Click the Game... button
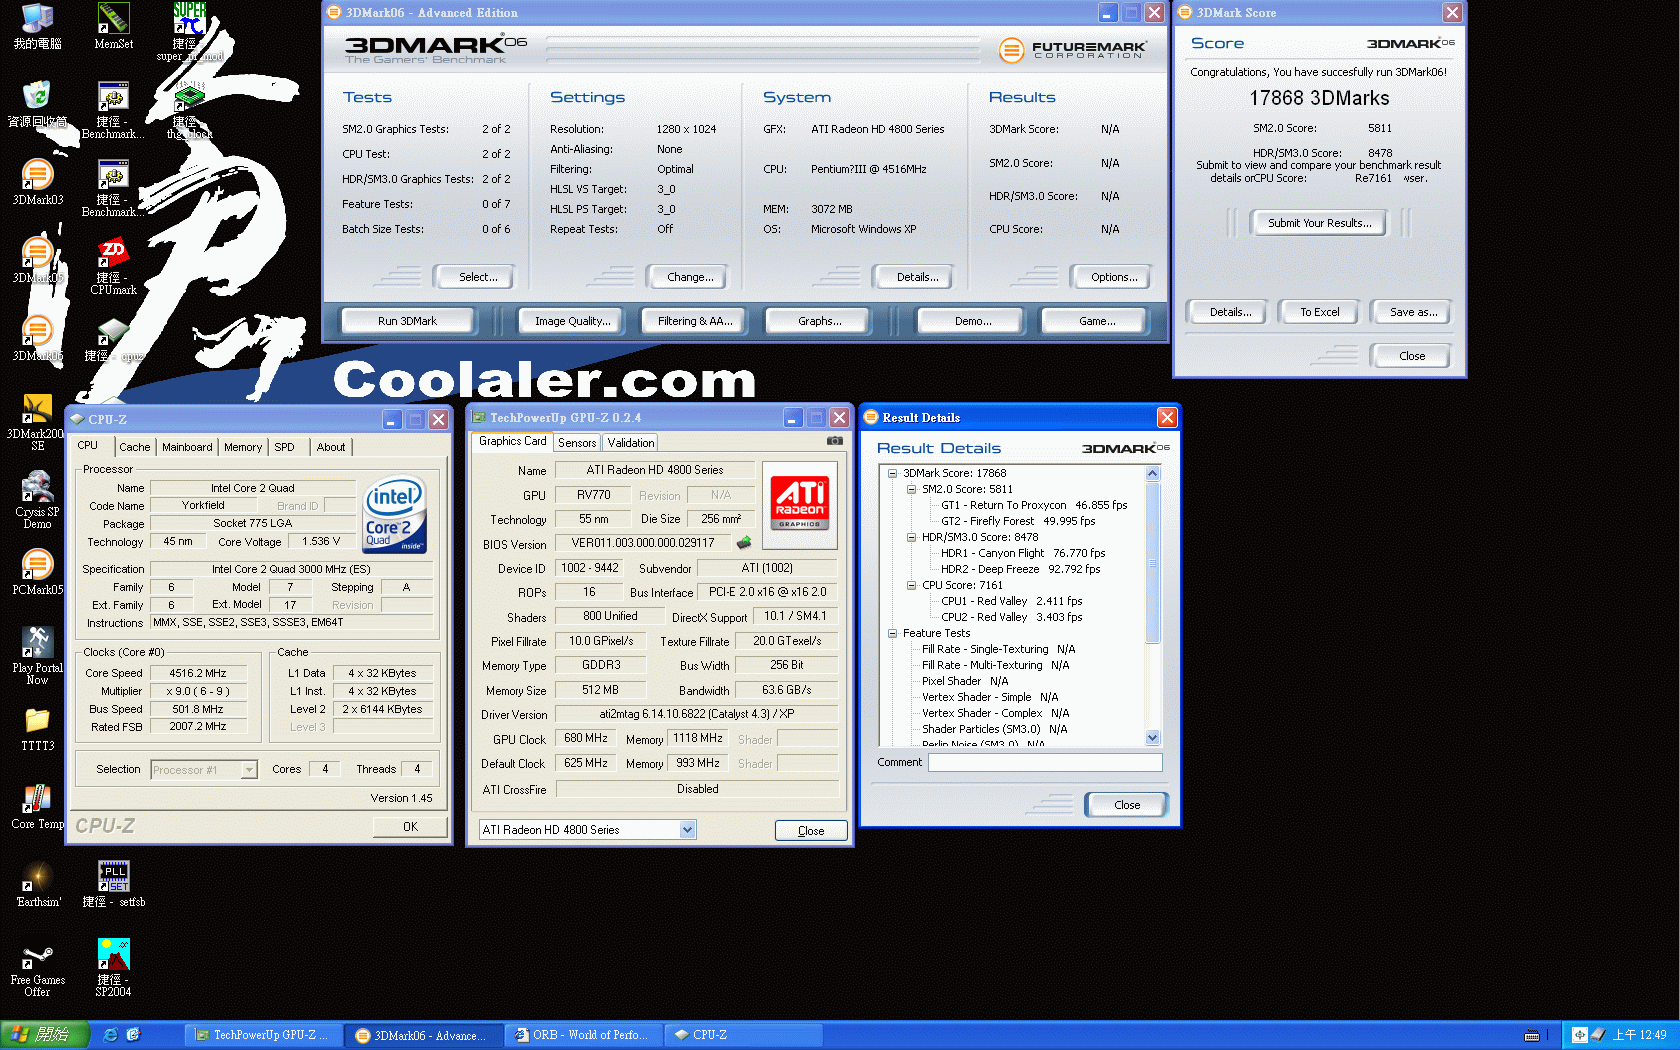 pos(1096,321)
